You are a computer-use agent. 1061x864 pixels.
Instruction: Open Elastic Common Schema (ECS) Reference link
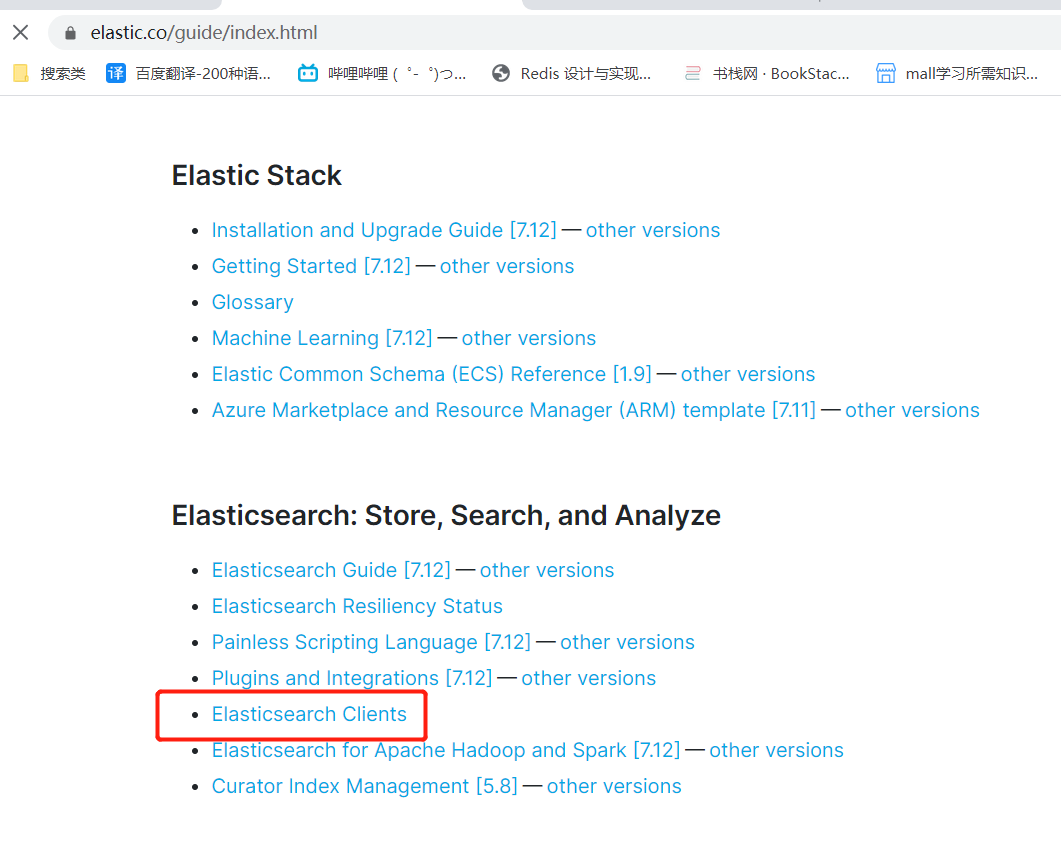(432, 373)
